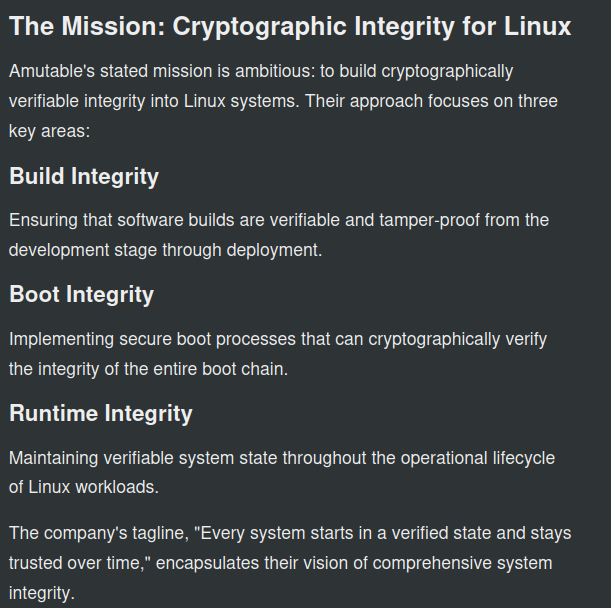Click the "The Mission: Cryptographic Integrity for Linux" heading

[x=290, y=27]
